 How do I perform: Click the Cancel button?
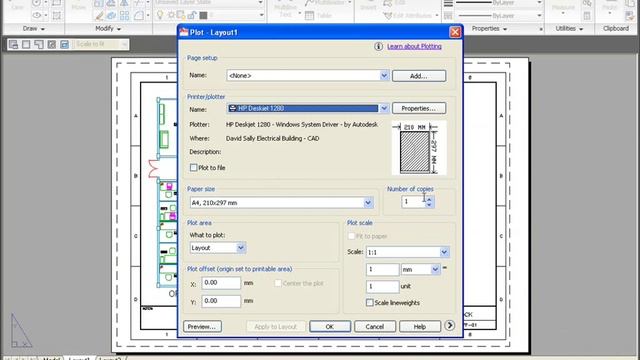point(375,327)
